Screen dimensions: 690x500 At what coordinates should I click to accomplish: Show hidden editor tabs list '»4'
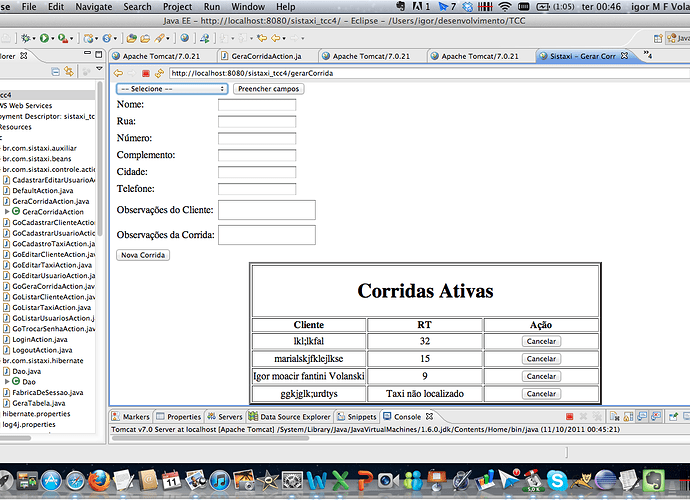648,55
